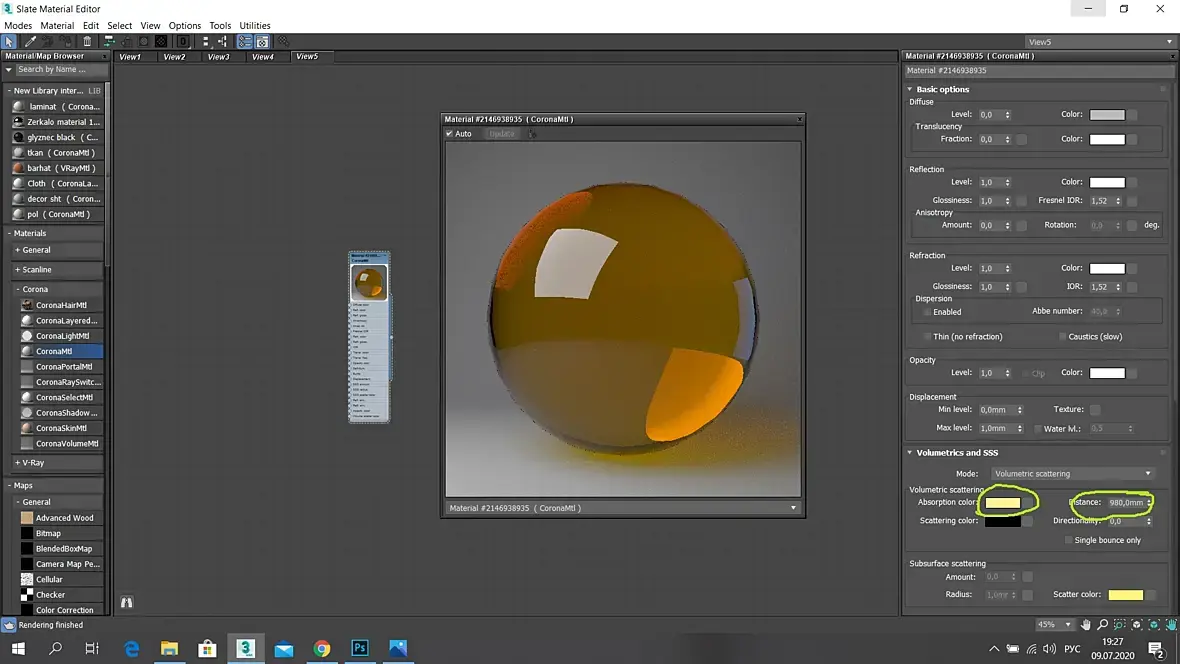Collapse Basic options rollout
Screen dimensions: 1180x664
pyautogui.click(x=910, y=90)
